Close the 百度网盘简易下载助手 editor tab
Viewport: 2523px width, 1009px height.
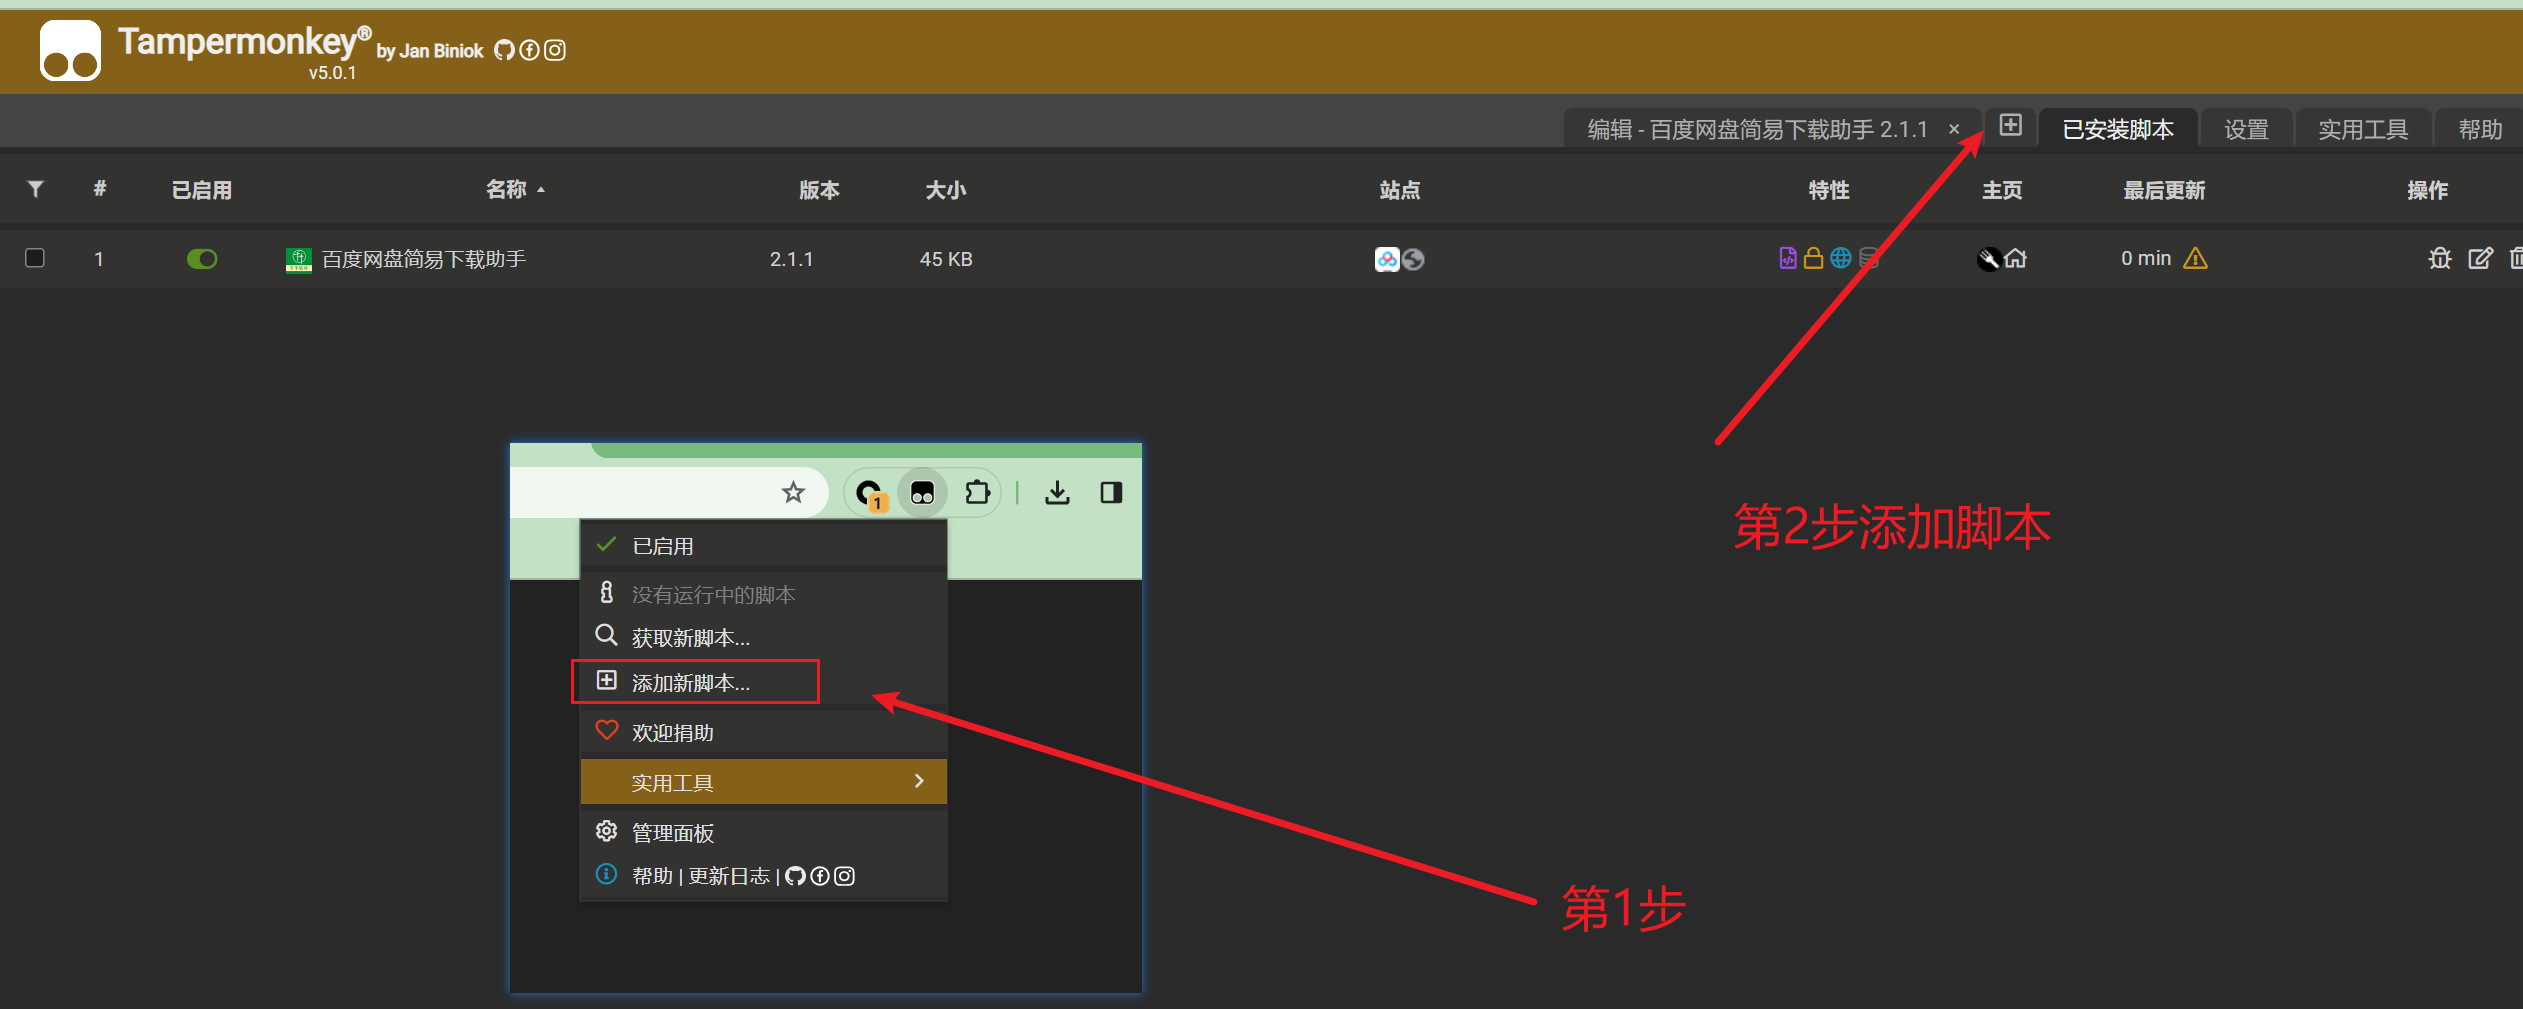click(x=1954, y=129)
